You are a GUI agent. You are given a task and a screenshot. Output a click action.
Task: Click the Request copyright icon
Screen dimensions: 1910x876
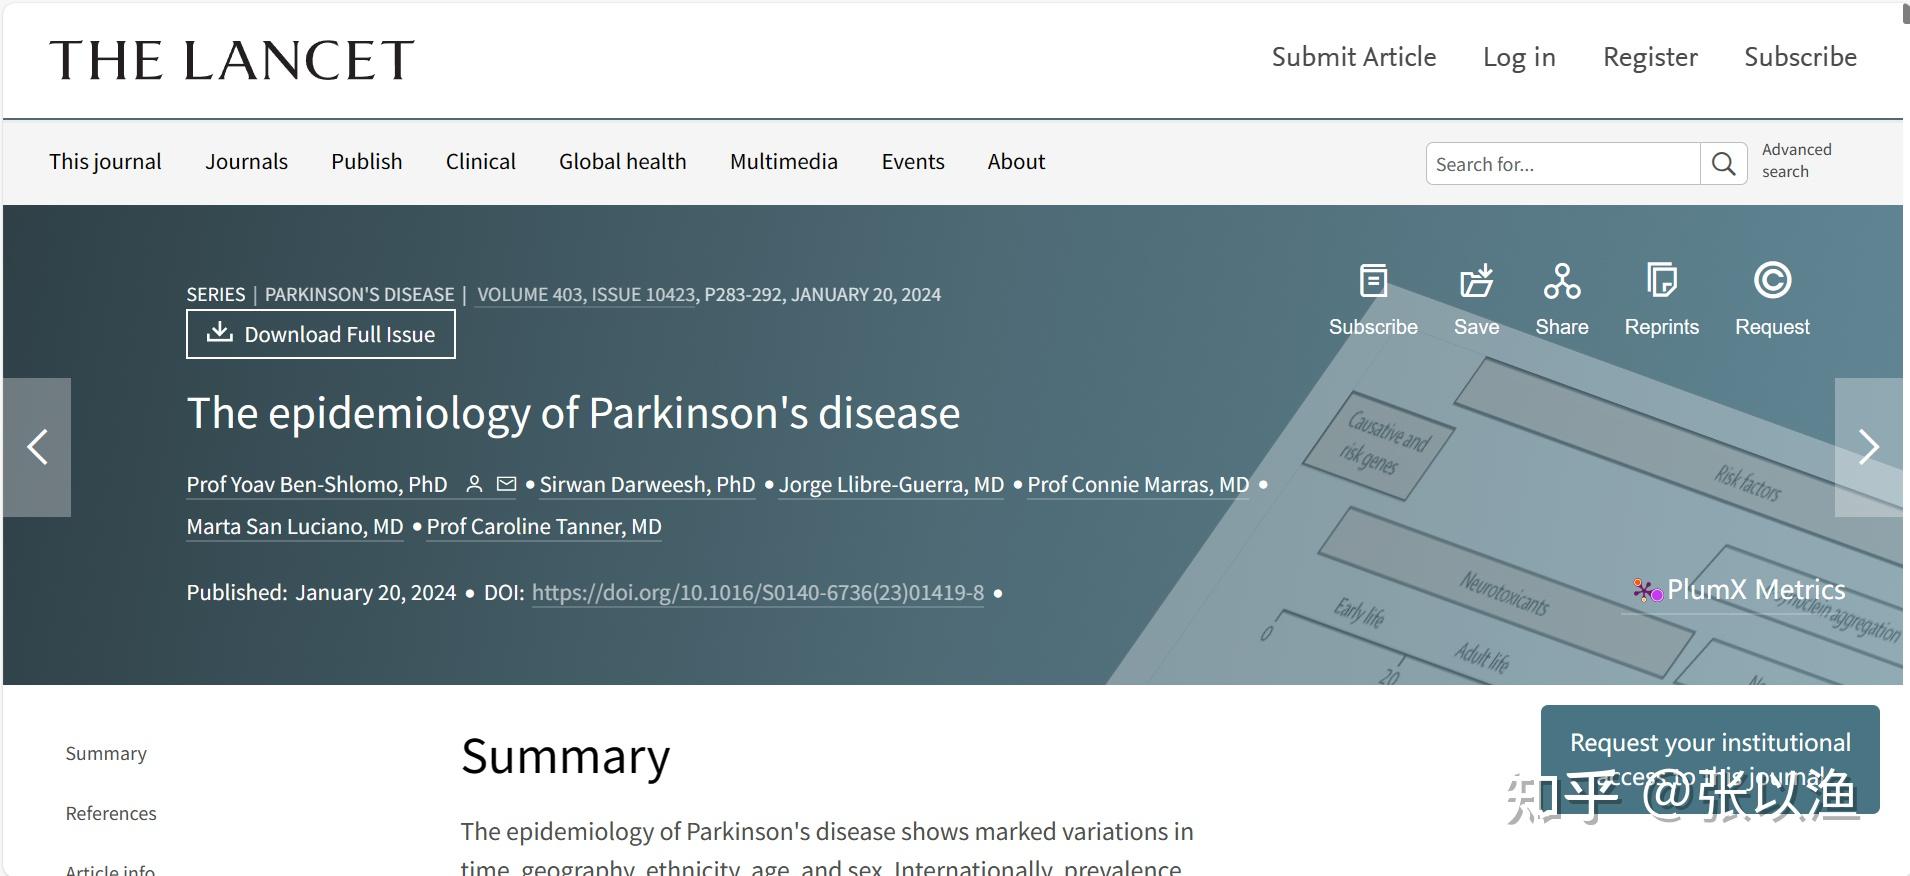[x=1772, y=280]
